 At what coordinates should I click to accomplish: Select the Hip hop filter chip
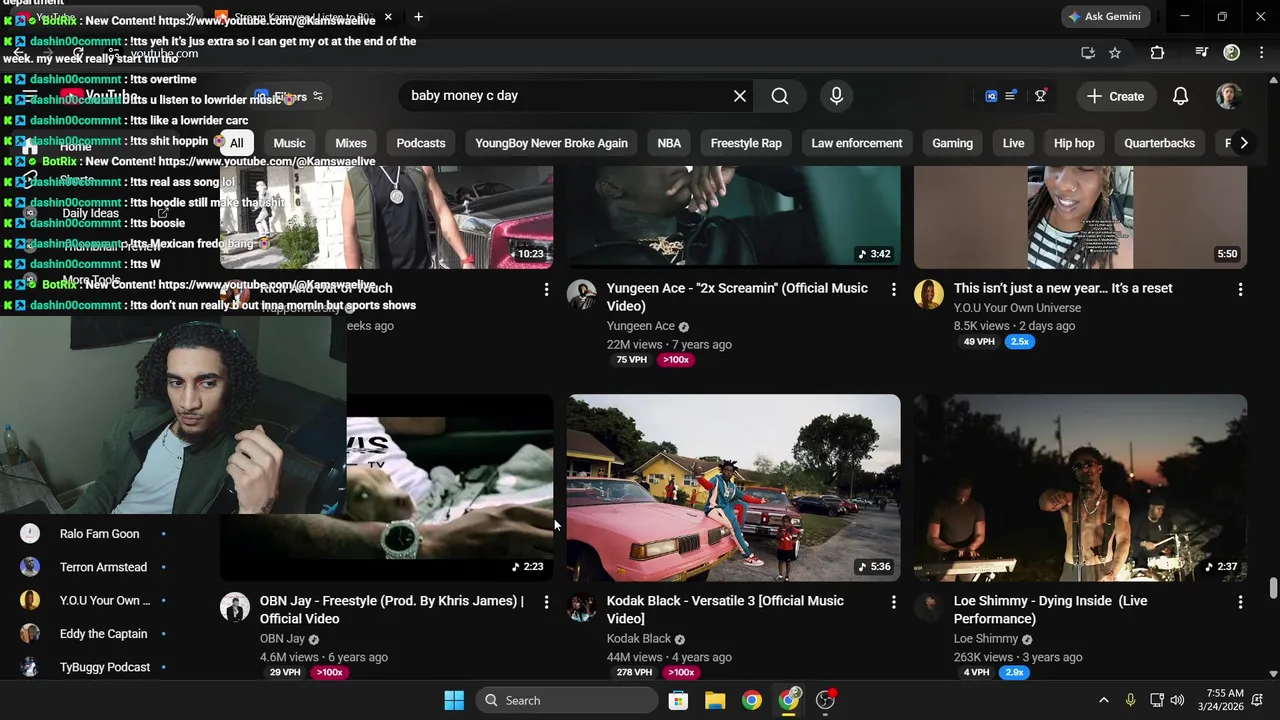tap(1074, 143)
